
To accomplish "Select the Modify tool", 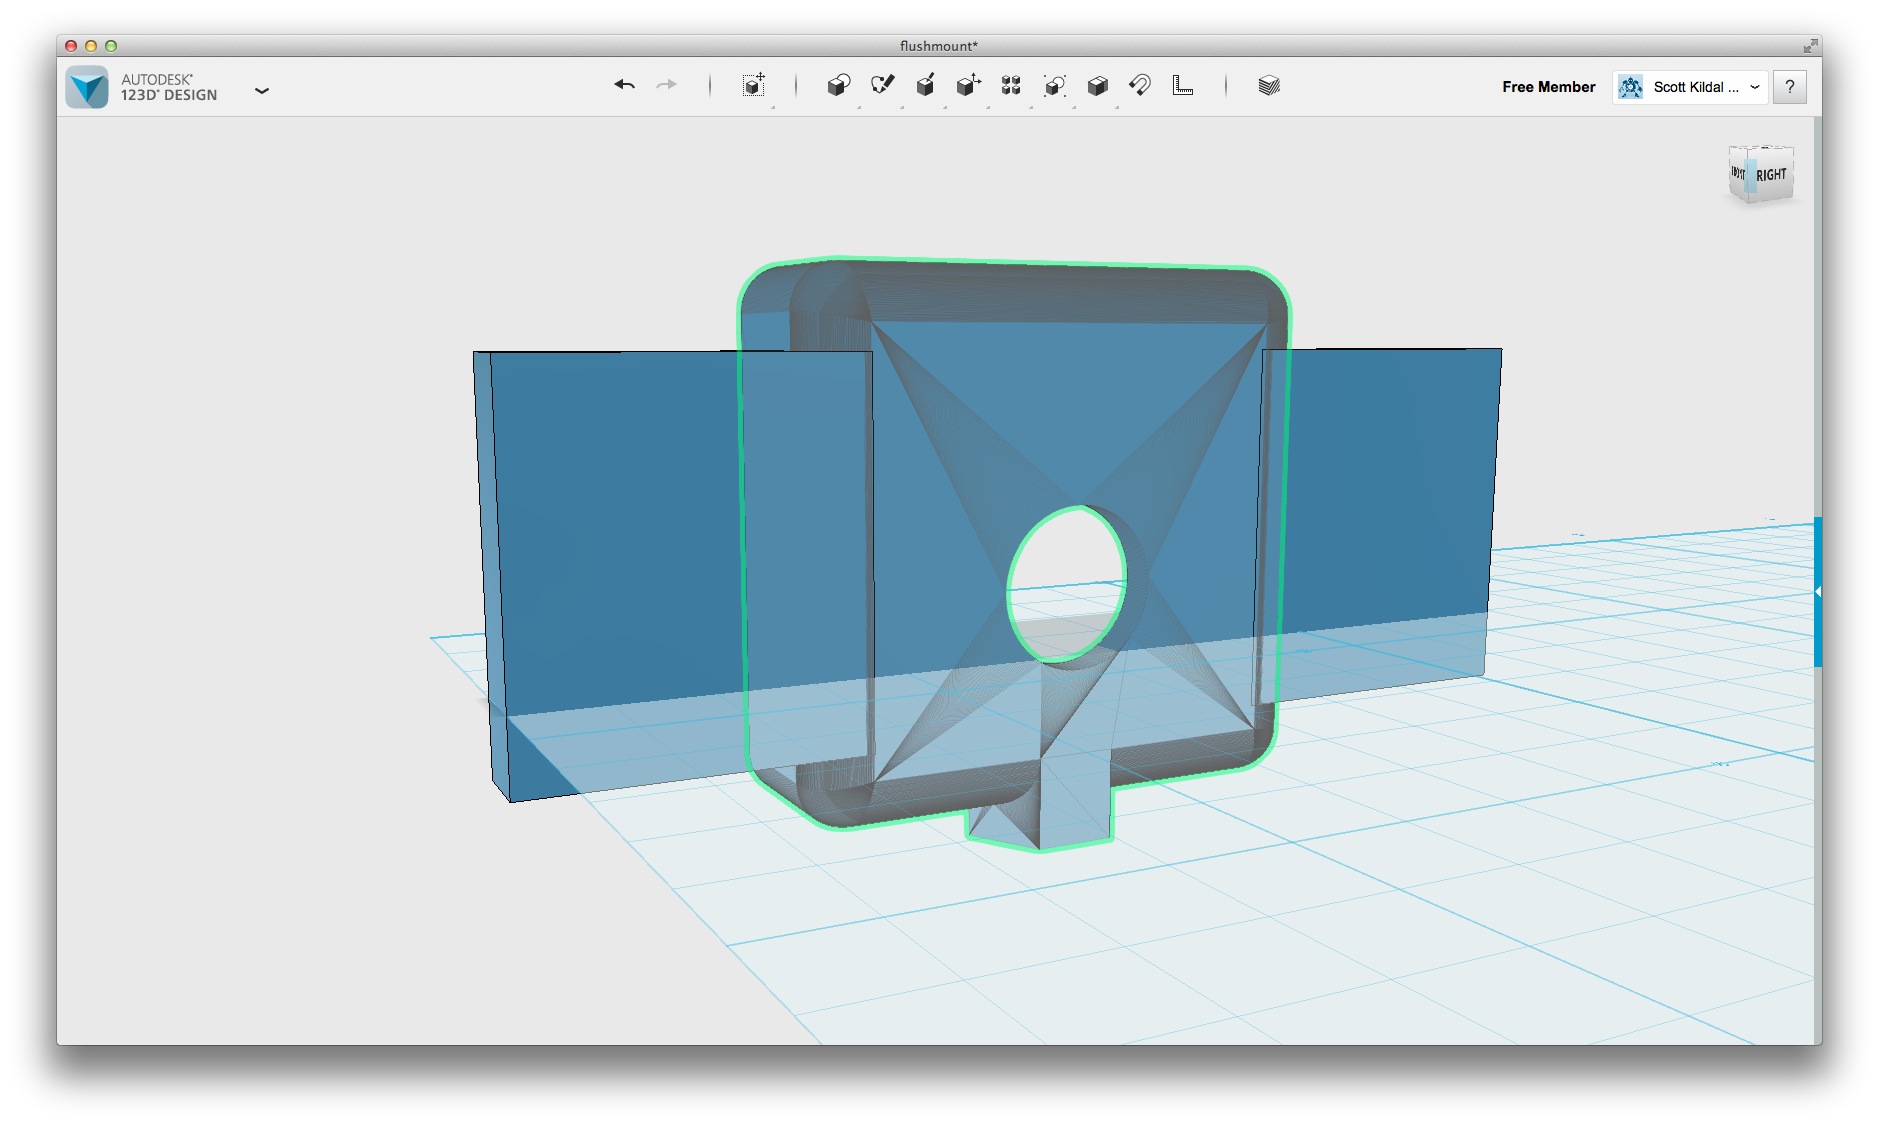I will (x=968, y=86).
